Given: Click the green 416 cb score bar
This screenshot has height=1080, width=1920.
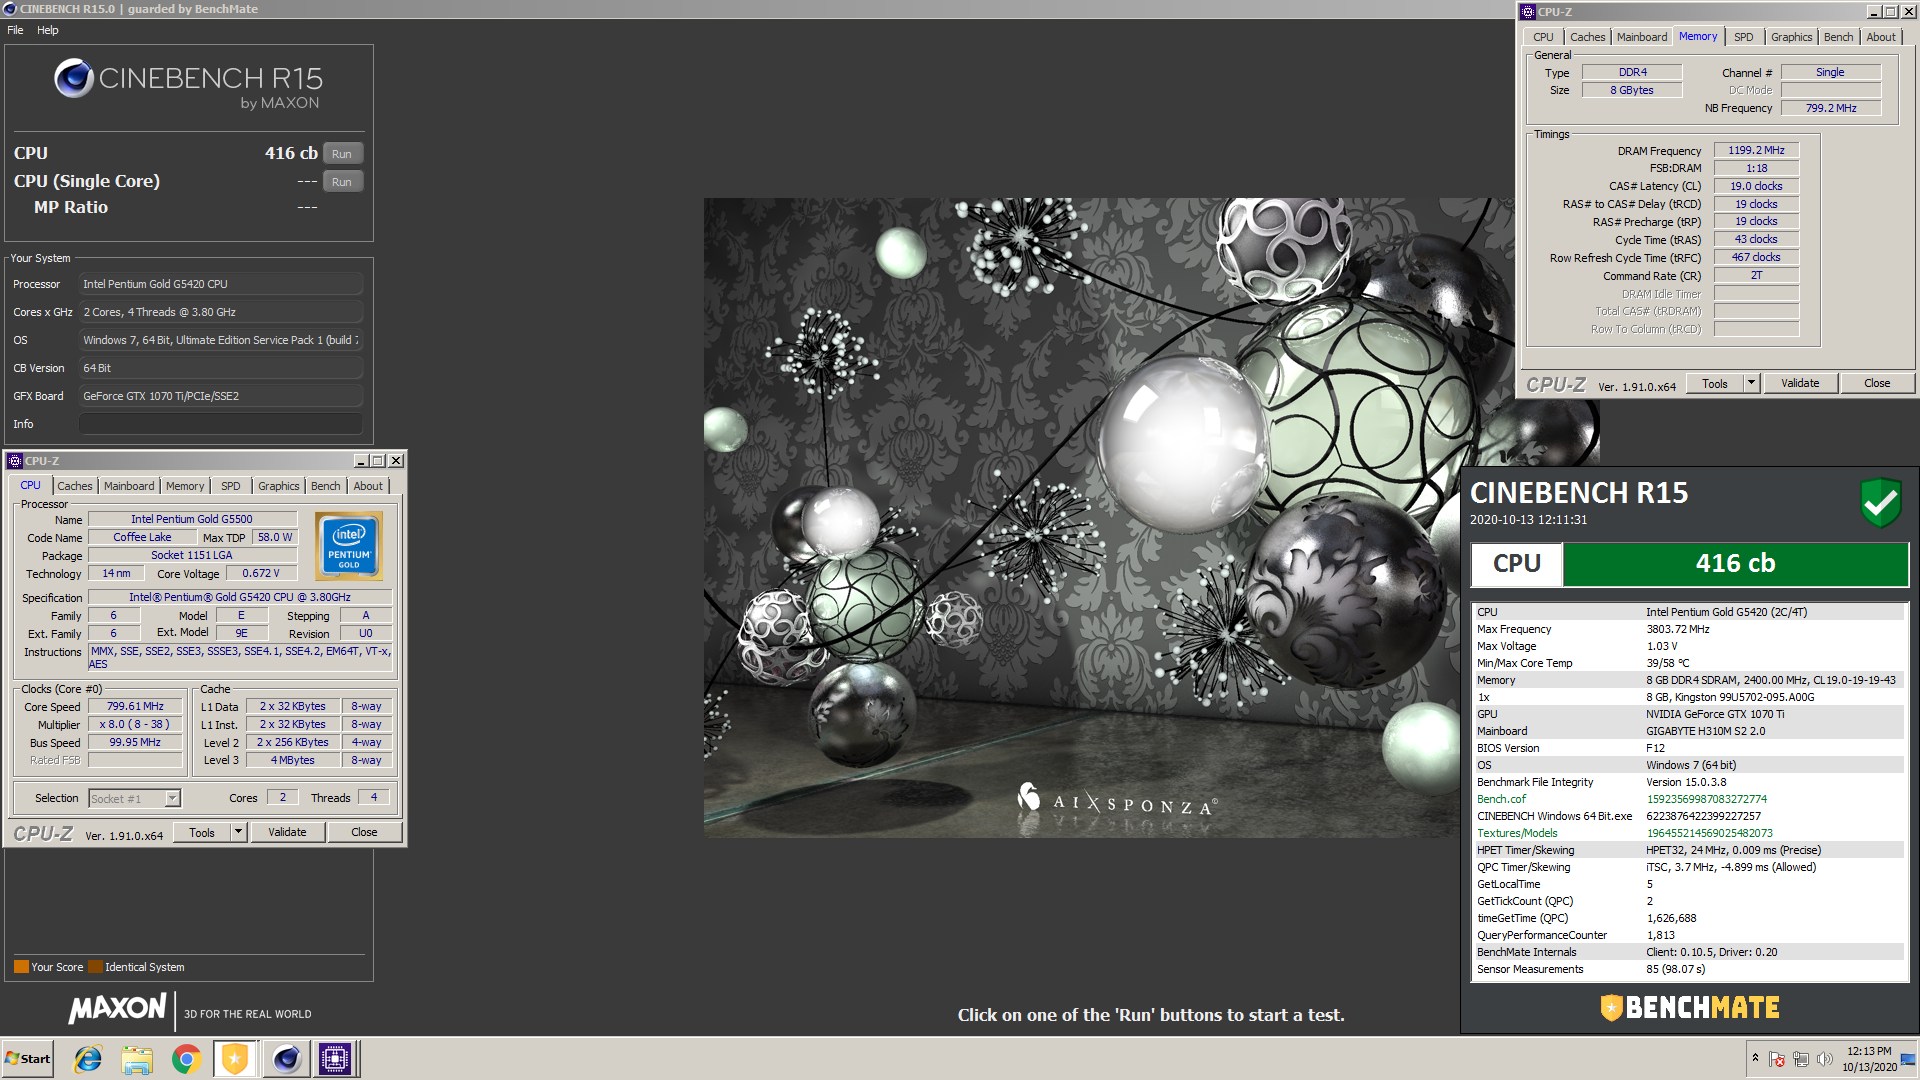Looking at the screenshot, I should 1735,564.
